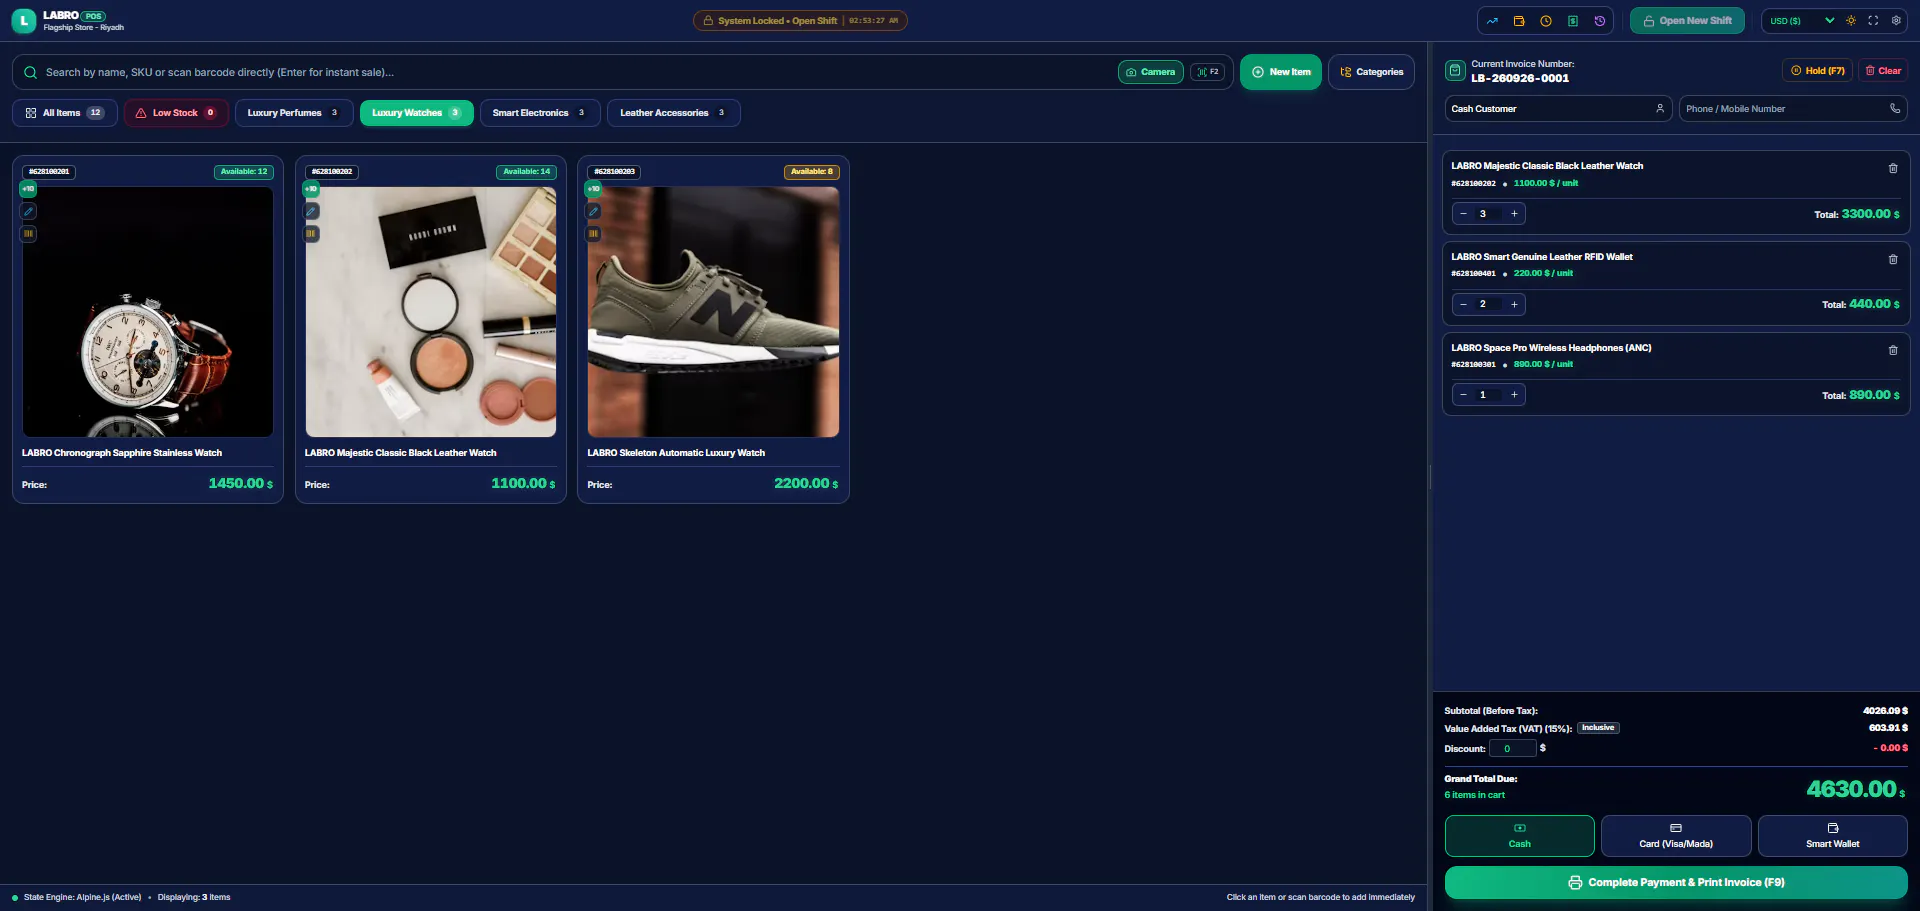Hold invoice with Hold (F7) button
This screenshot has height=911, width=1920.
coord(1817,71)
